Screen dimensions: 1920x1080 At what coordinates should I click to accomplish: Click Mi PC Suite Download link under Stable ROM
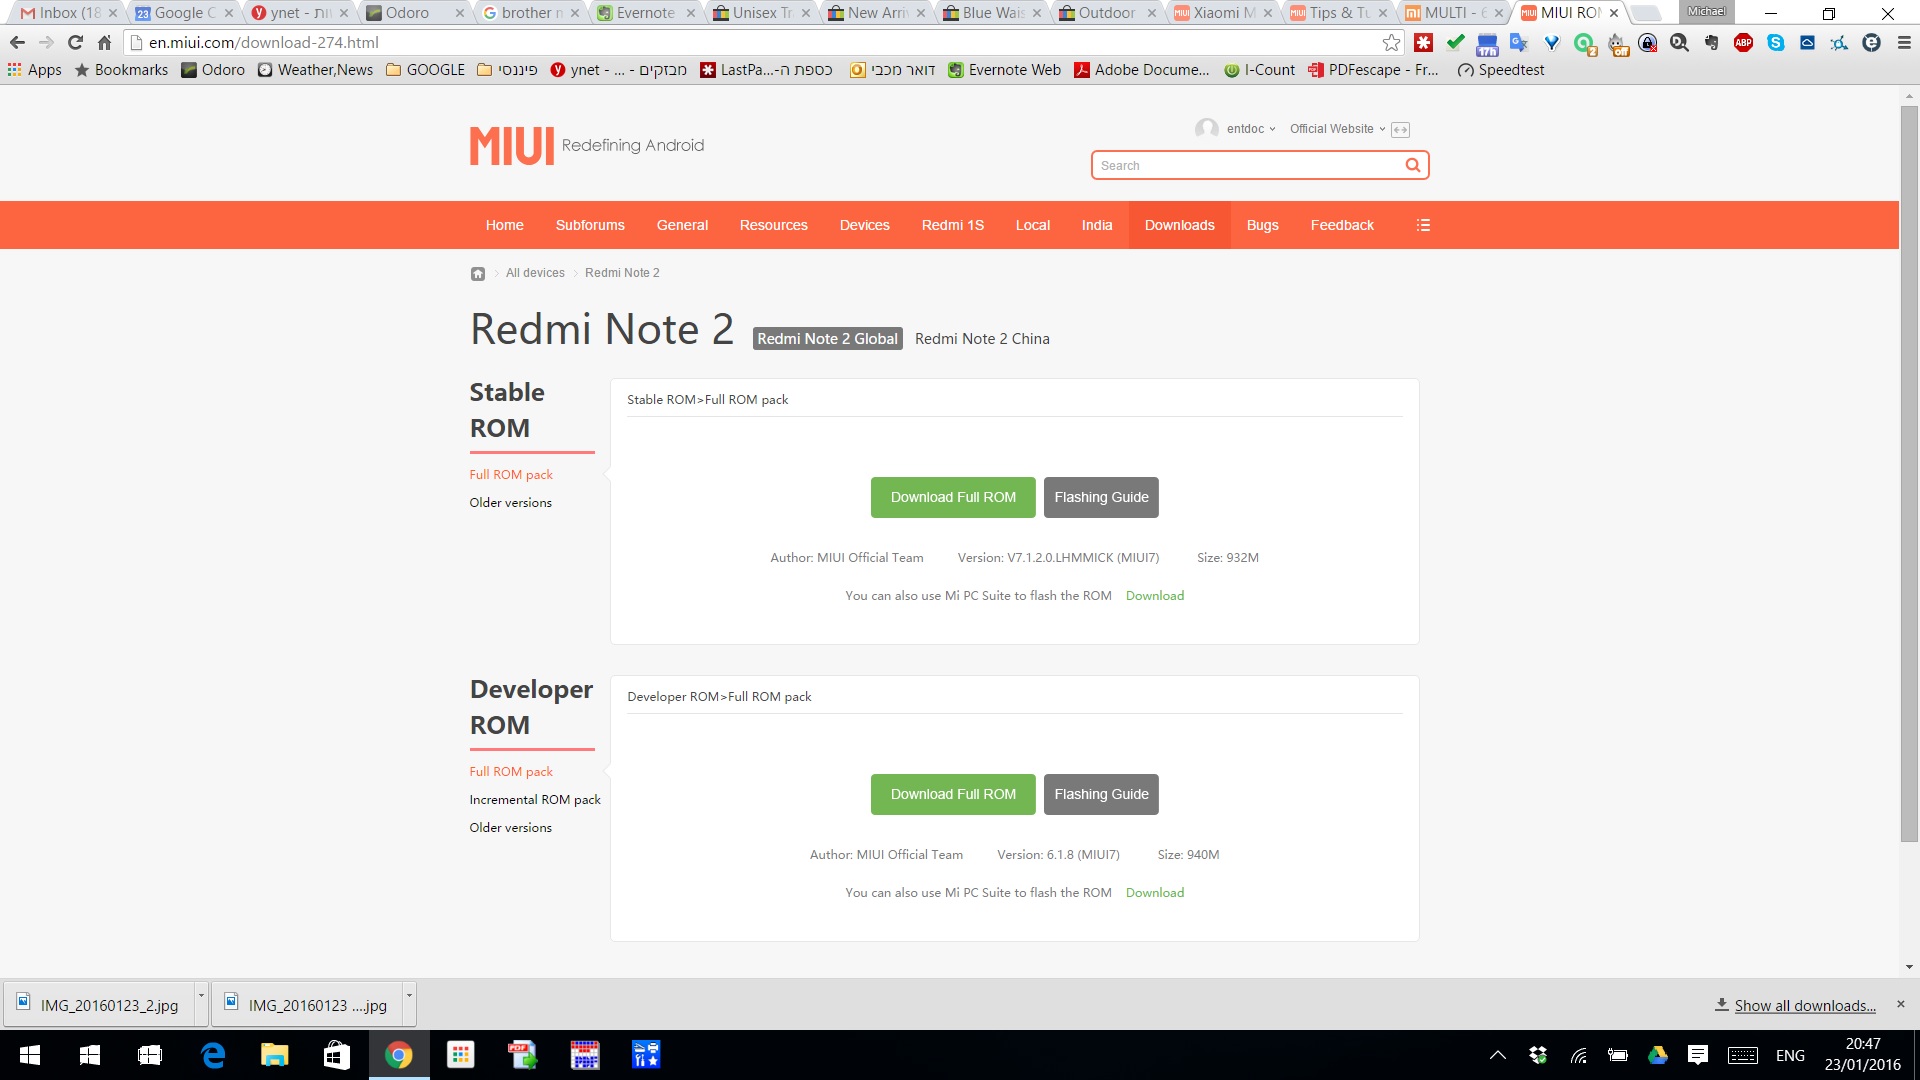(1154, 596)
